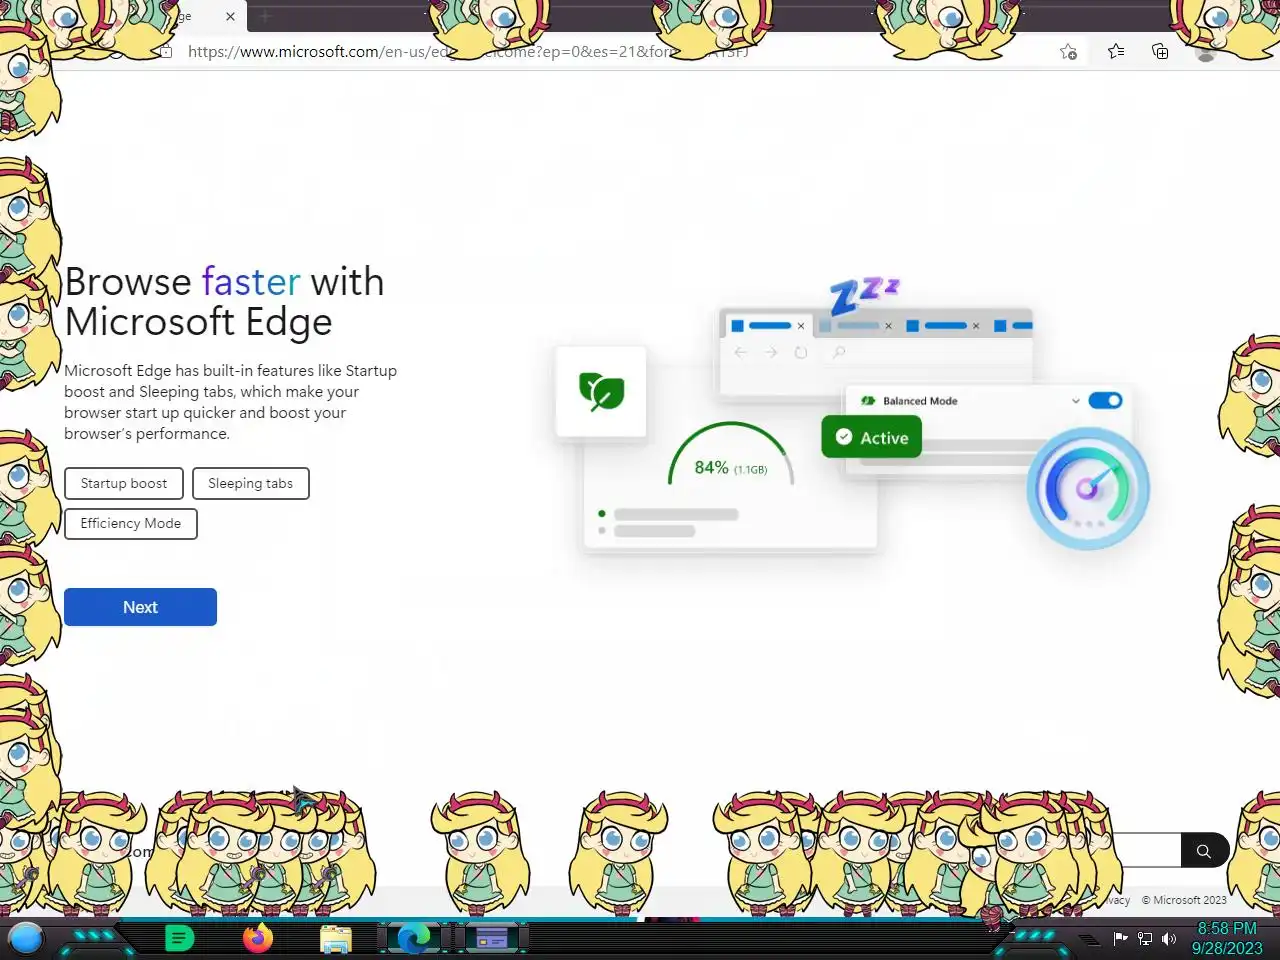
Task: Click the speedometer gauge graphic
Action: pyautogui.click(x=1088, y=488)
